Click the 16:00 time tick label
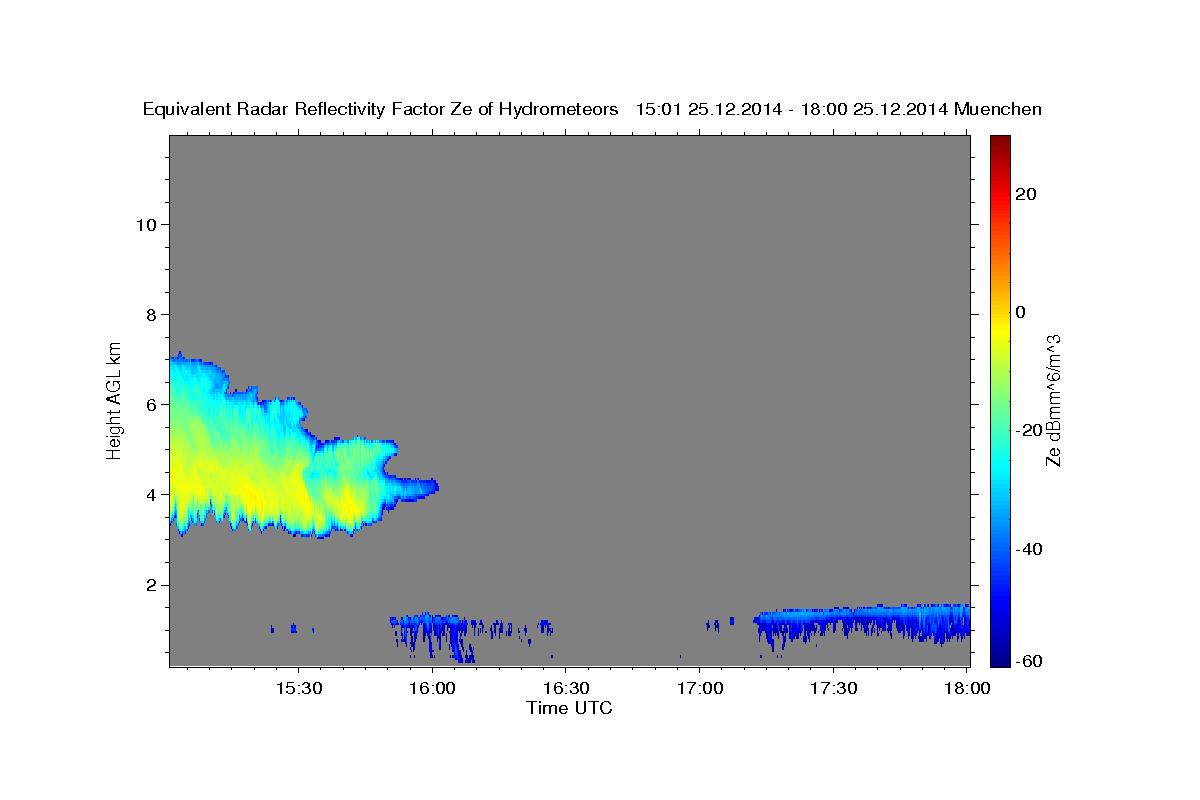 tap(431, 688)
